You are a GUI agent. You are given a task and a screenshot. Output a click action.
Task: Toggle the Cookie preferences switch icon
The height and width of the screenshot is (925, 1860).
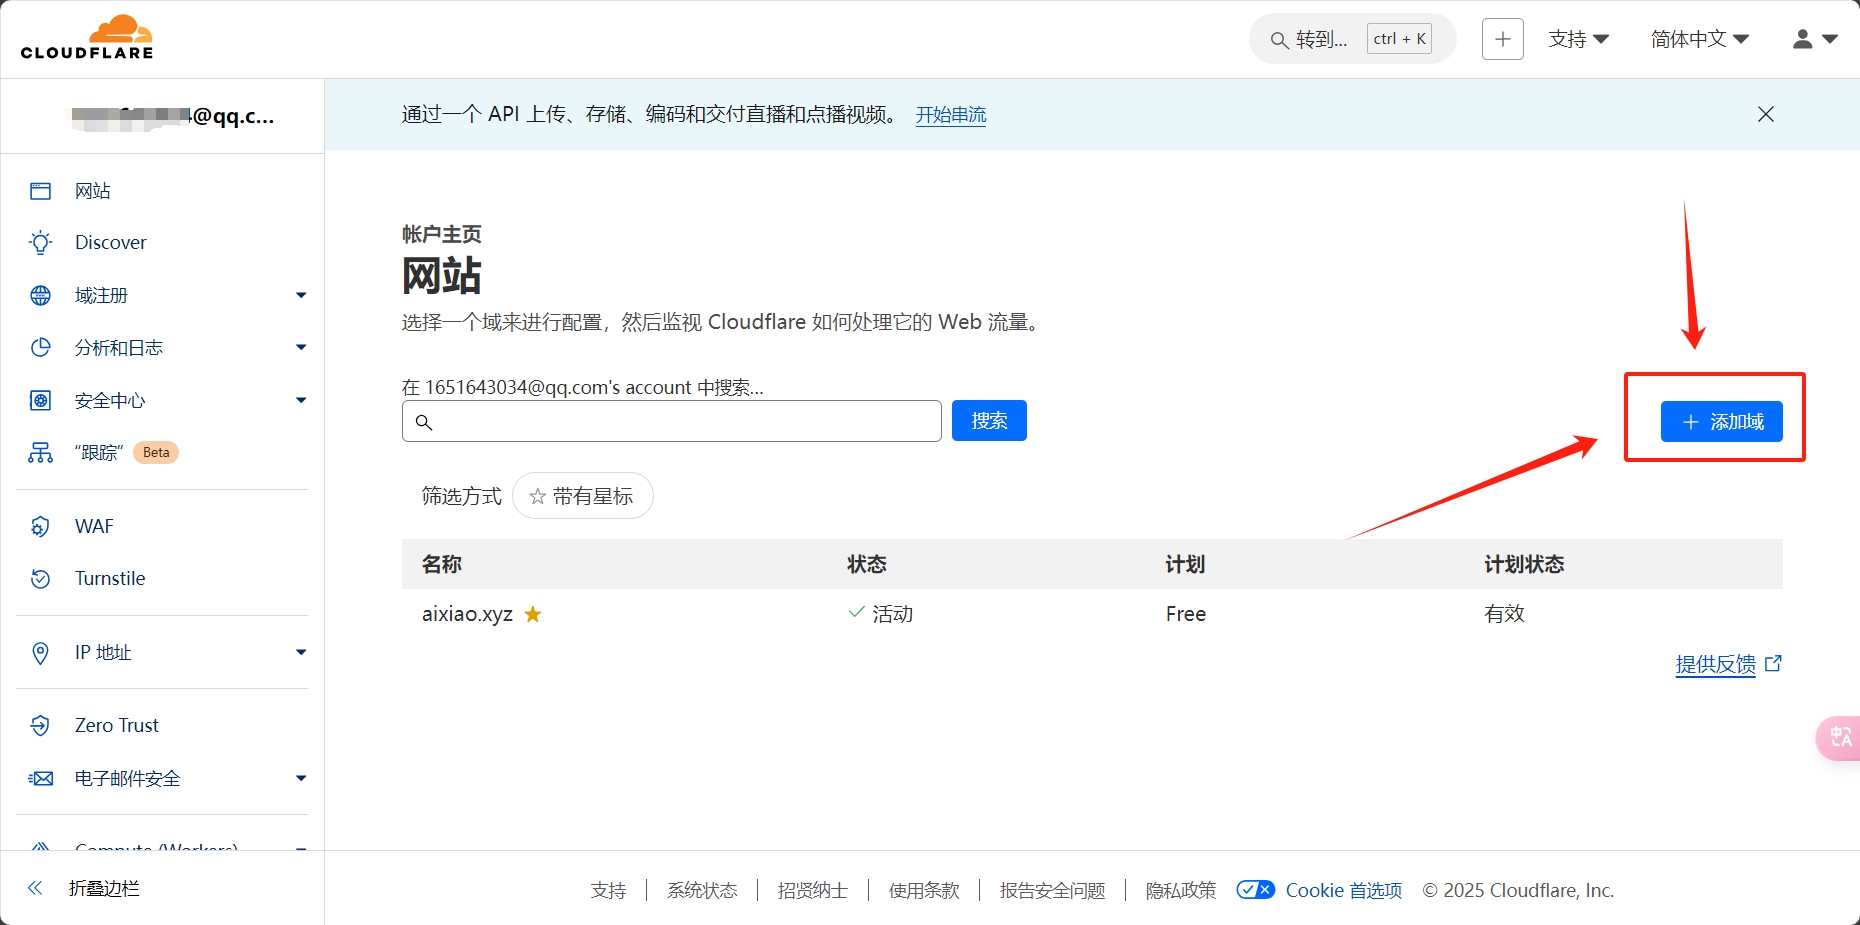1255,890
